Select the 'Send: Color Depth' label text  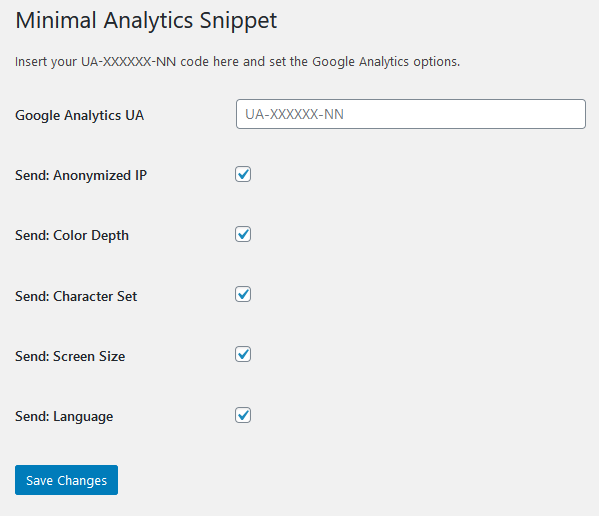coord(72,235)
